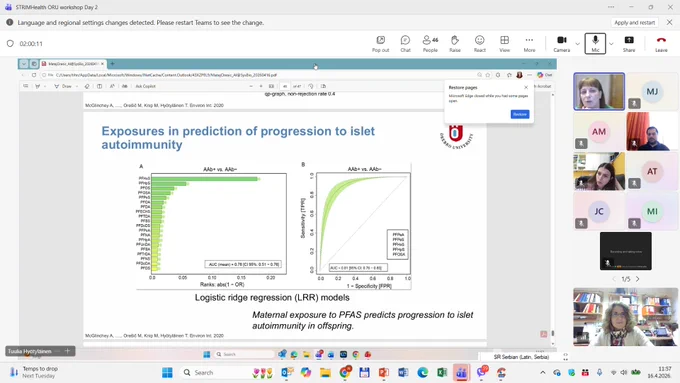Open Outlook from the taskbar

point(287,373)
